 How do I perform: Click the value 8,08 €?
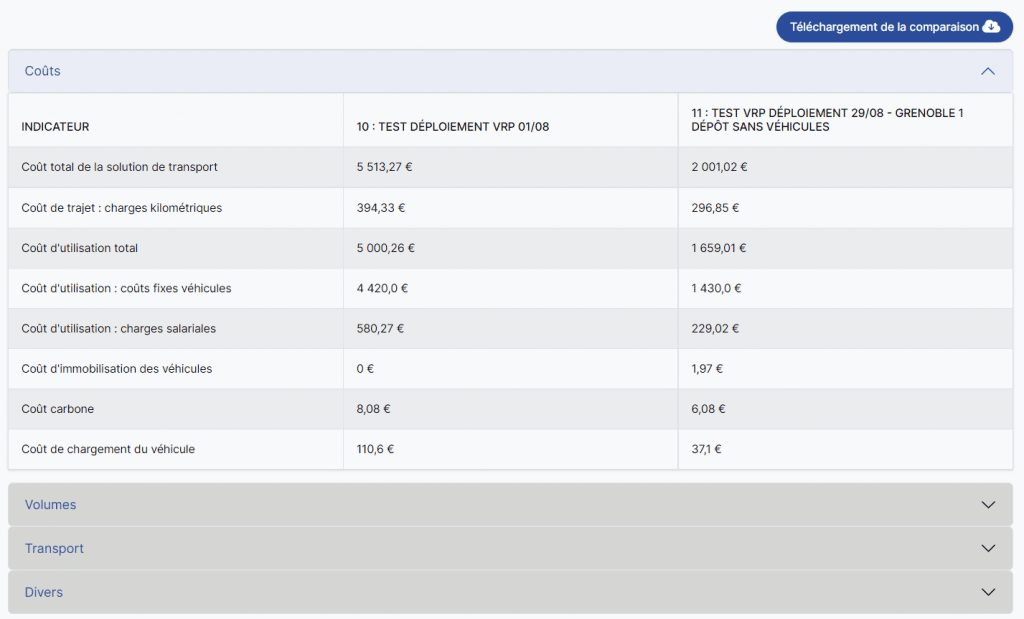374,409
